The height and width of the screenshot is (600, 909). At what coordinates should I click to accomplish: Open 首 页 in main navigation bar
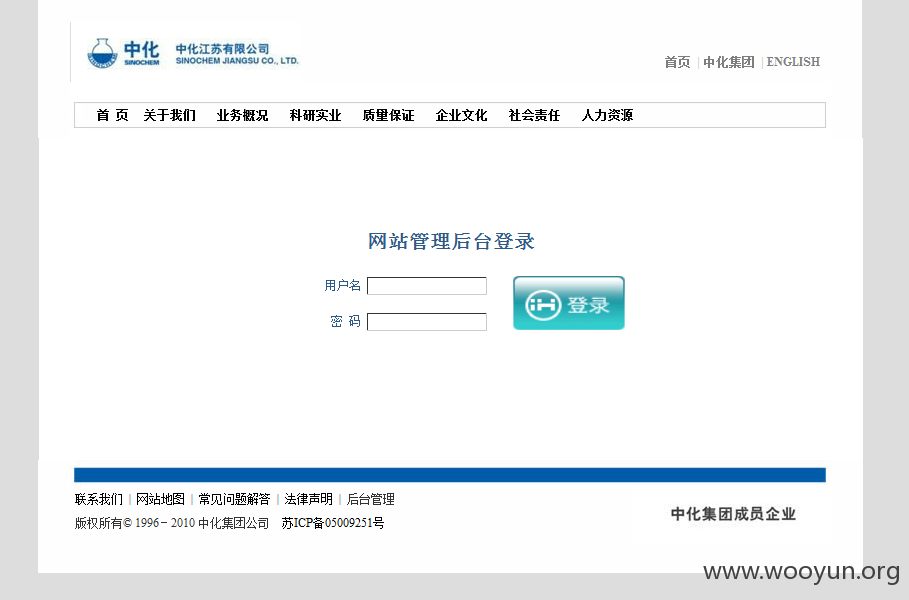(112, 115)
